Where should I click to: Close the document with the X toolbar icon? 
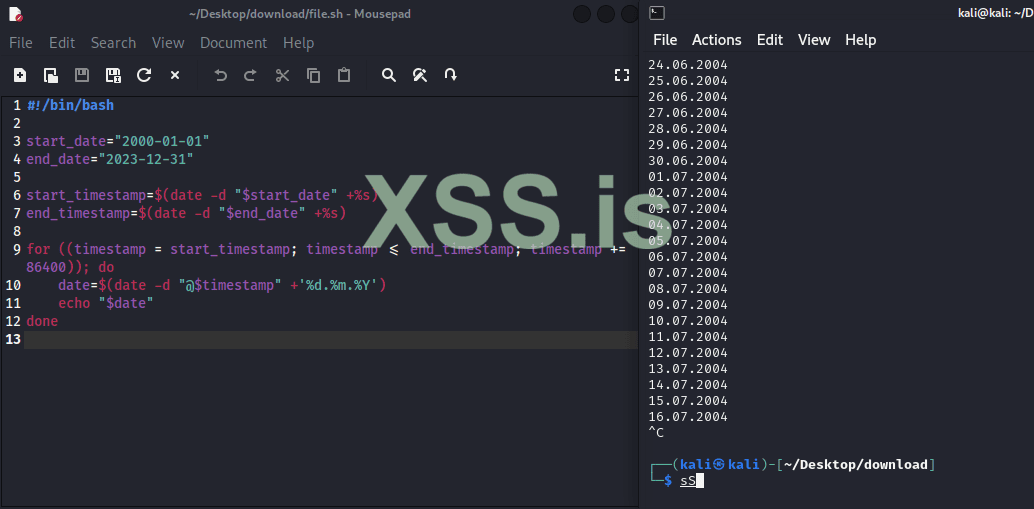(x=175, y=75)
